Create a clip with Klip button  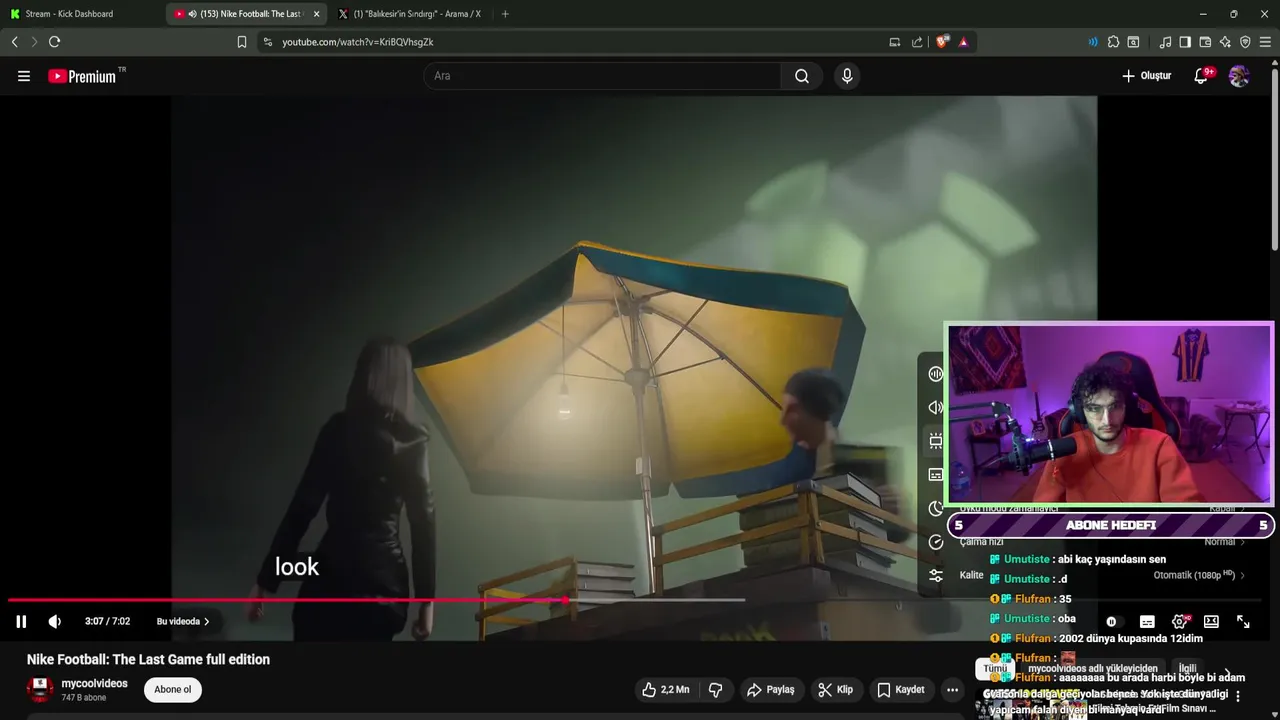[x=835, y=689]
